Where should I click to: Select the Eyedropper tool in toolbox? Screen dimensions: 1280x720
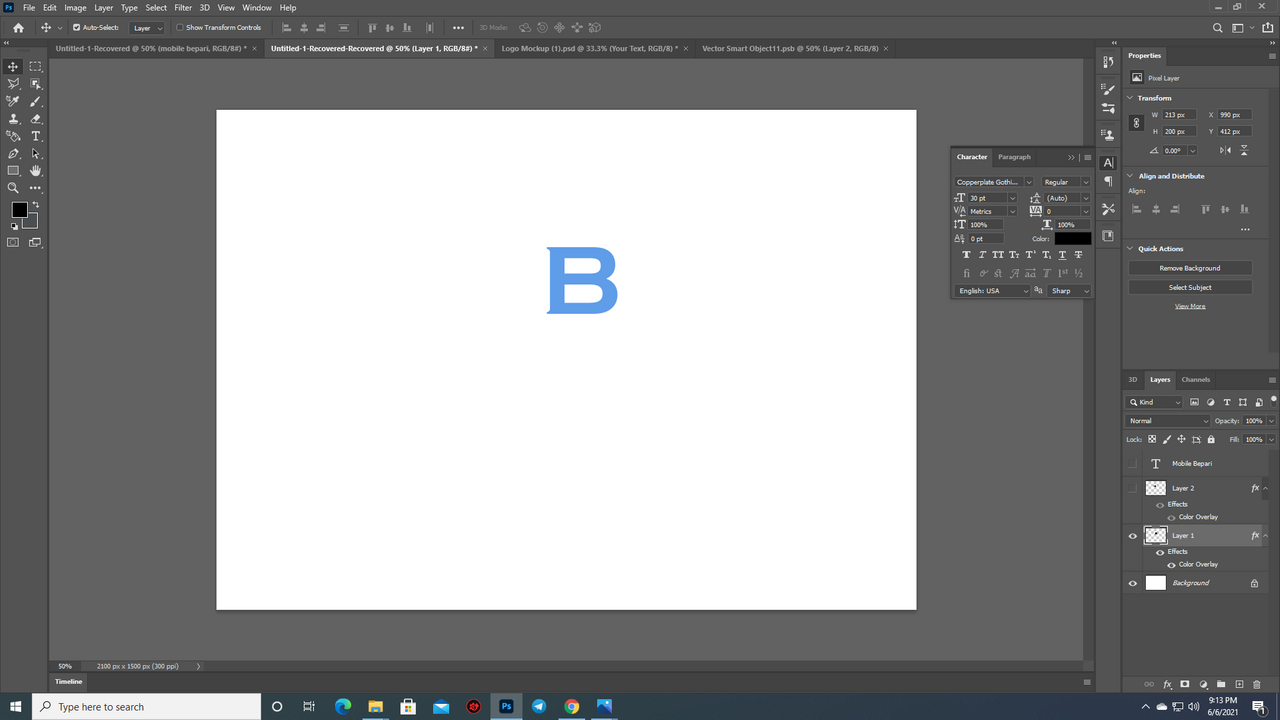click(x=13, y=101)
